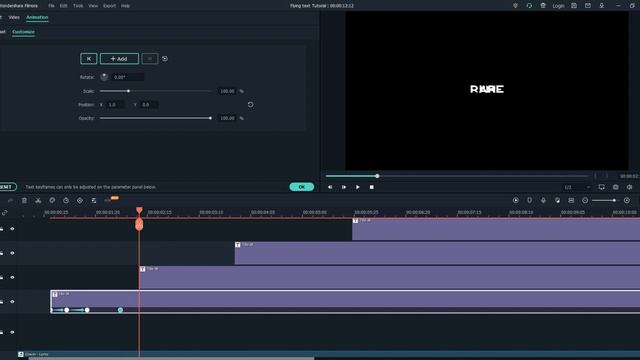This screenshot has height=360, width=640.
Task: Open the lightbulb tips icon
Action: pyautogui.click(x=515, y=6)
